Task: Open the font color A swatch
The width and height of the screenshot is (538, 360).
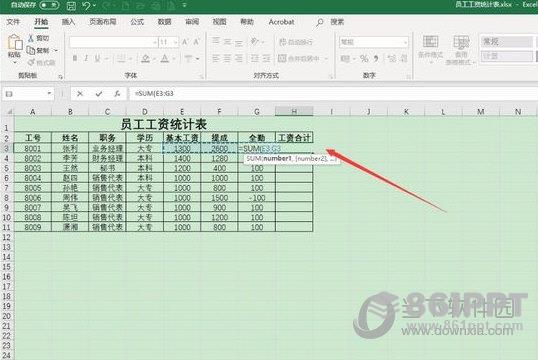Action: tap(165, 59)
